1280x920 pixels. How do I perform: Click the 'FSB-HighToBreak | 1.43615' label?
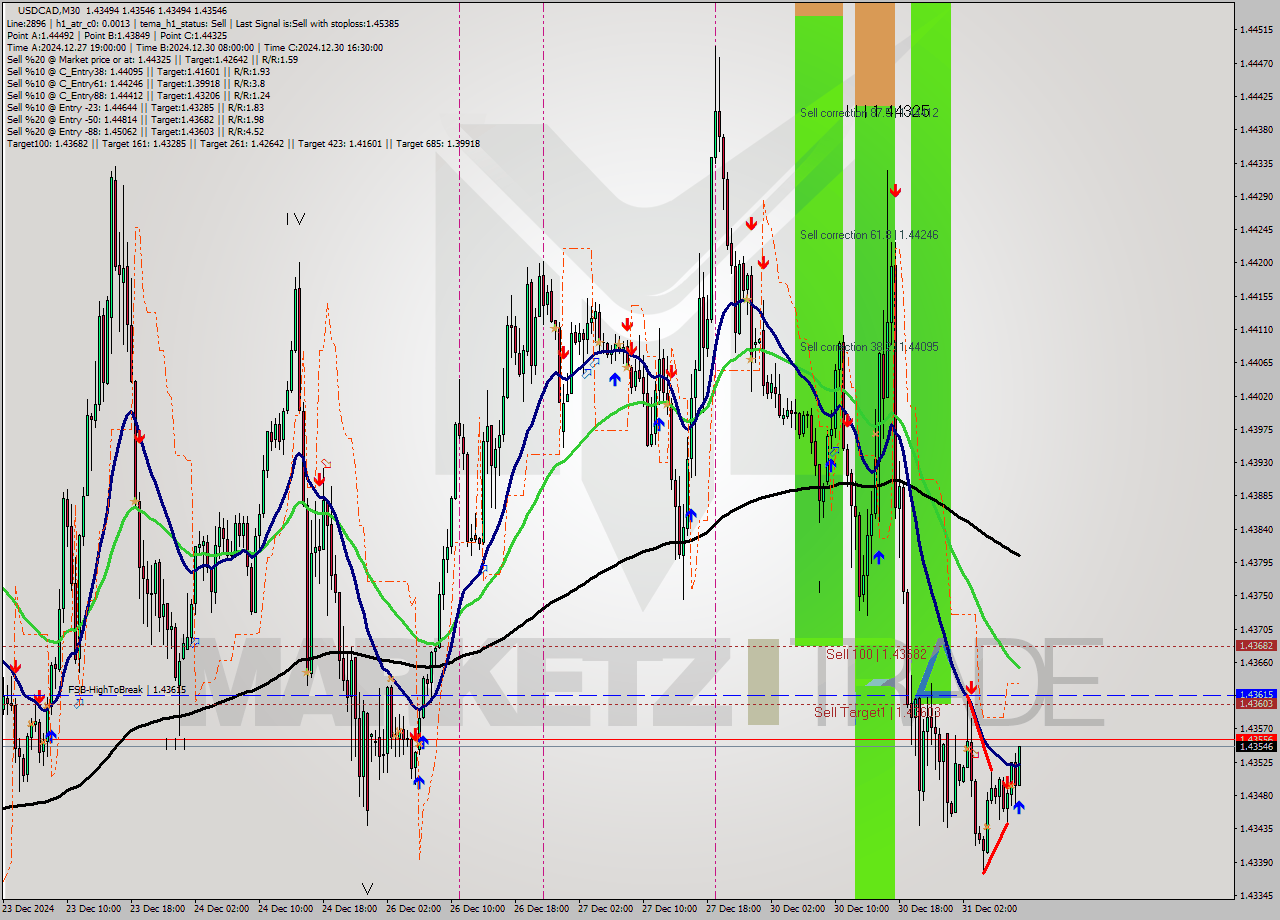coord(127,690)
